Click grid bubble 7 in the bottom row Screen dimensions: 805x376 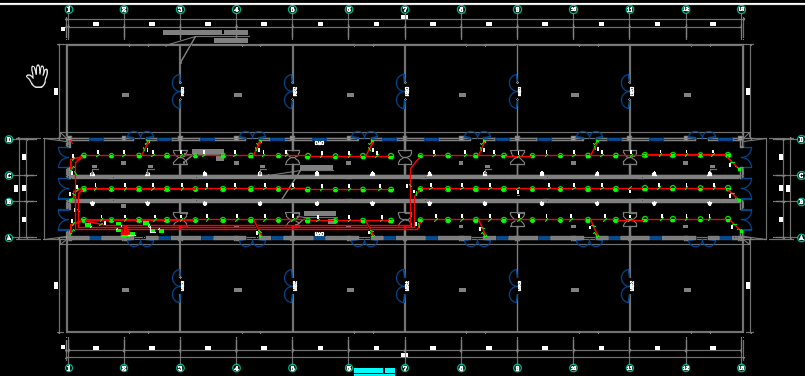[x=405, y=368]
